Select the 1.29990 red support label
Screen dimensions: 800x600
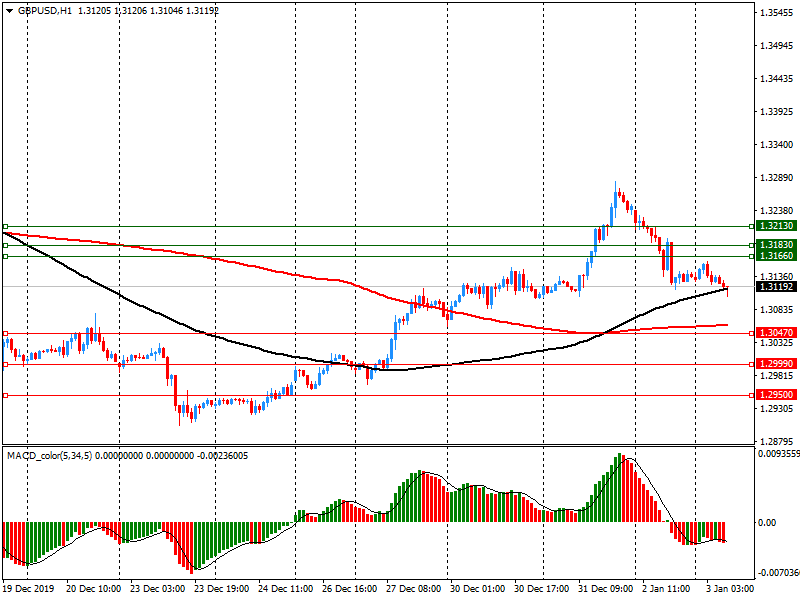point(776,364)
